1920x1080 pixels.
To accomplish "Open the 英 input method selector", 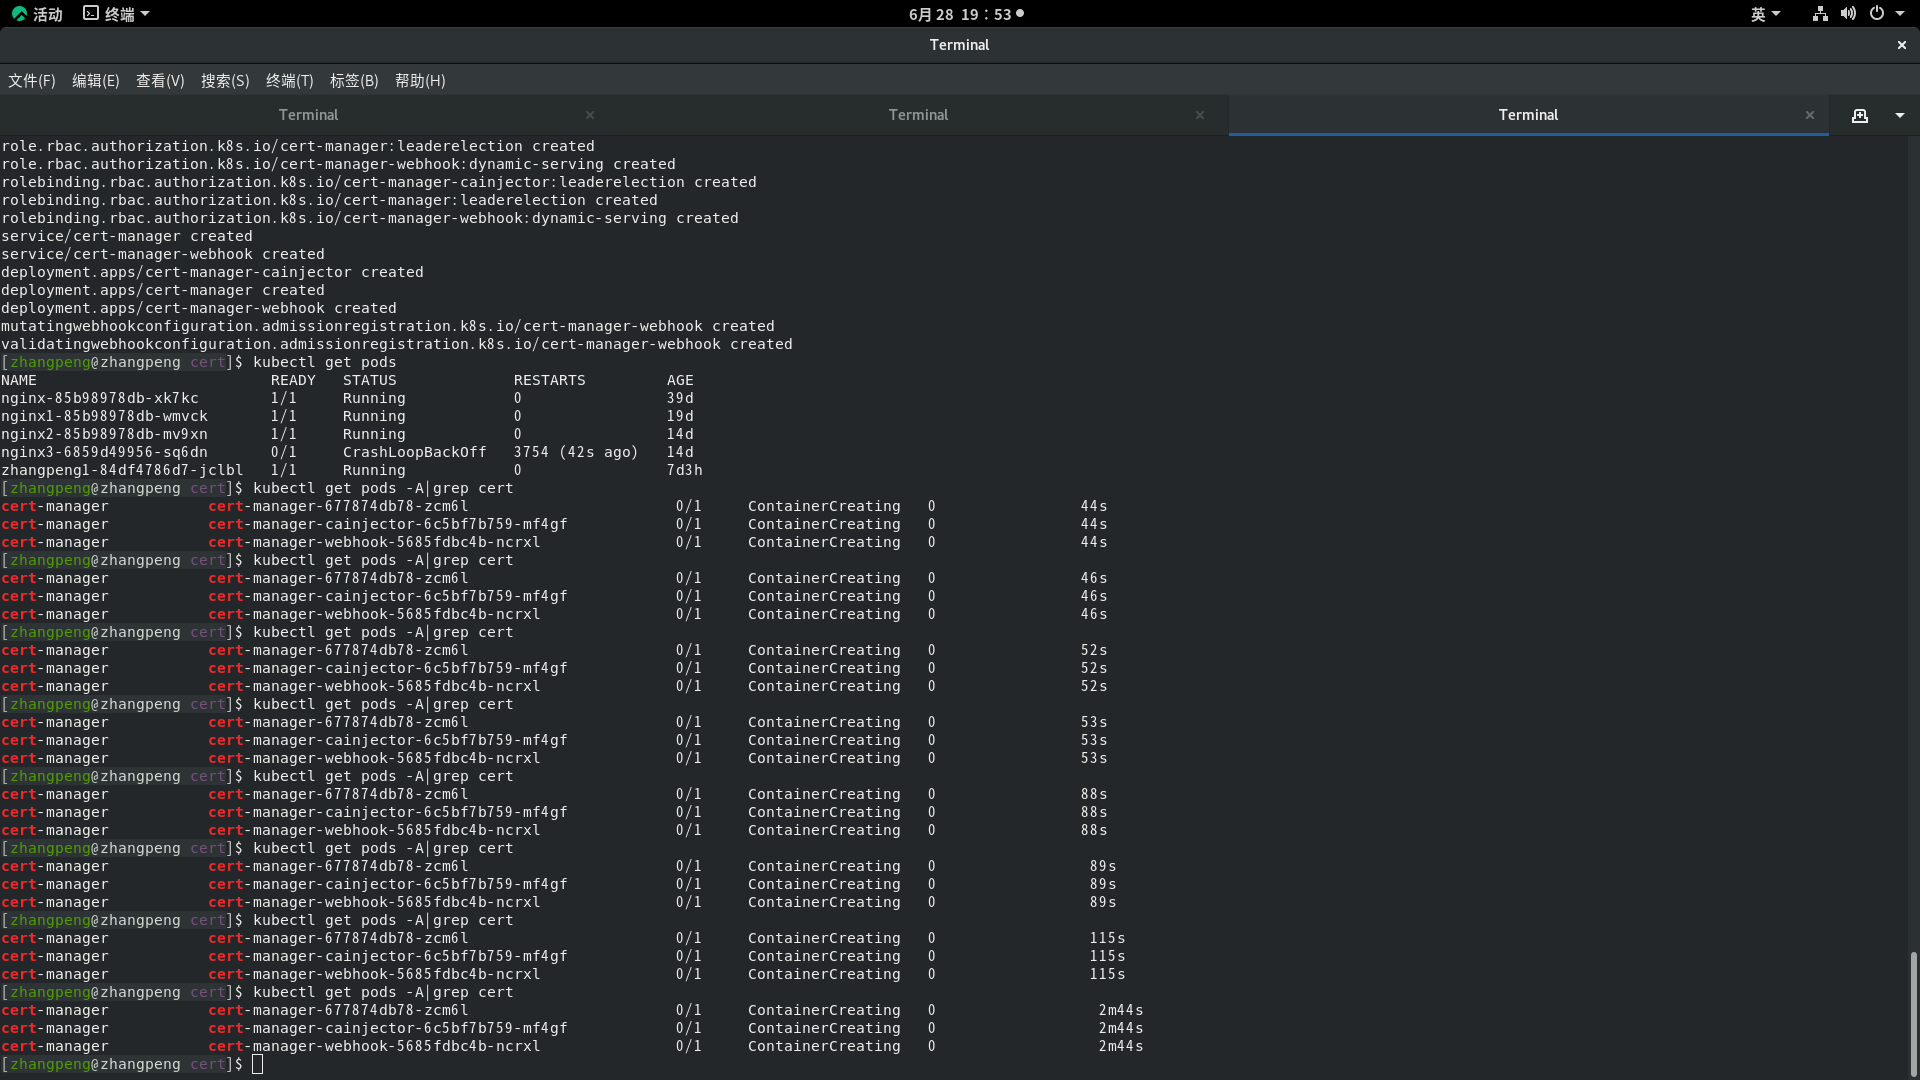I will tap(1765, 14).
